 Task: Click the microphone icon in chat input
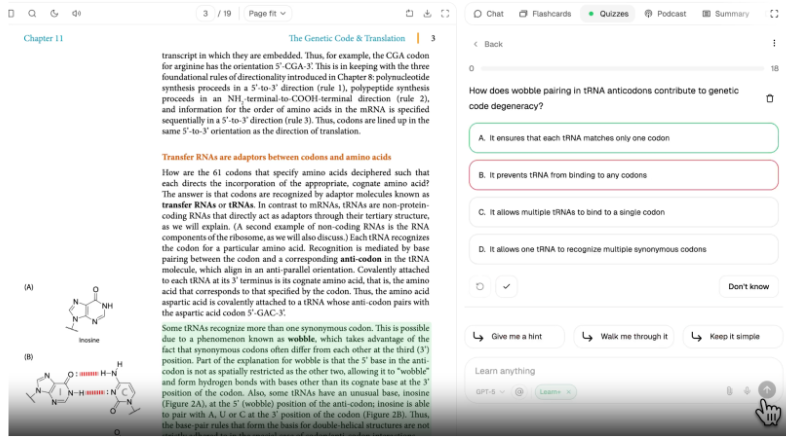(747, 391)
